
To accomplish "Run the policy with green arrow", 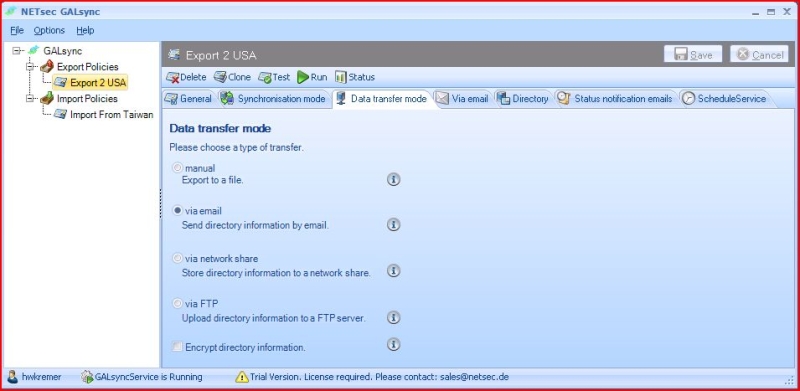I will (x=312, y=77).
